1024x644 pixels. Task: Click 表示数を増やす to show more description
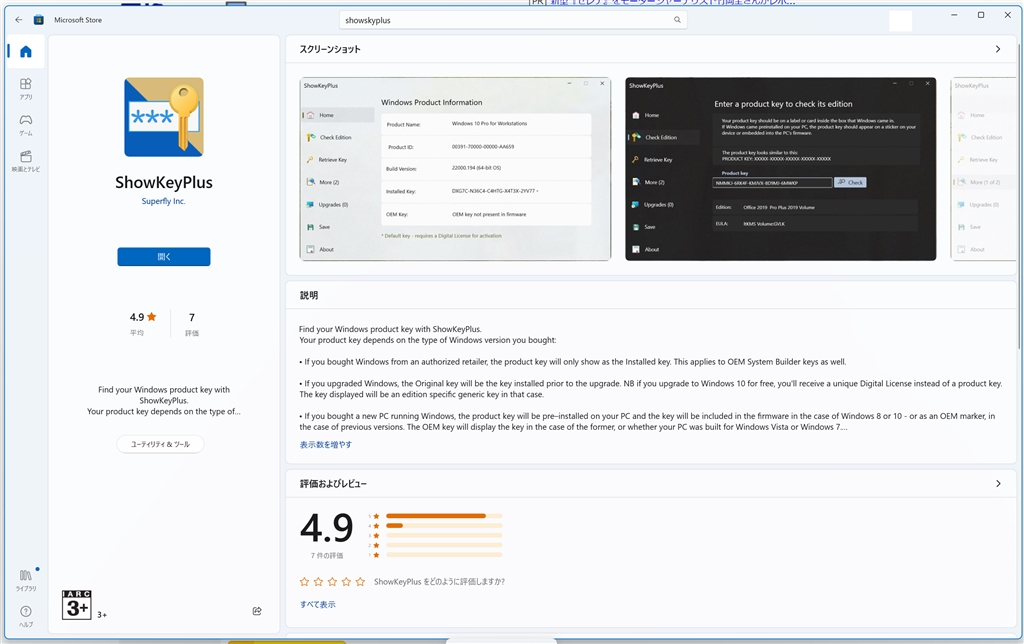(x=325, y=444)
